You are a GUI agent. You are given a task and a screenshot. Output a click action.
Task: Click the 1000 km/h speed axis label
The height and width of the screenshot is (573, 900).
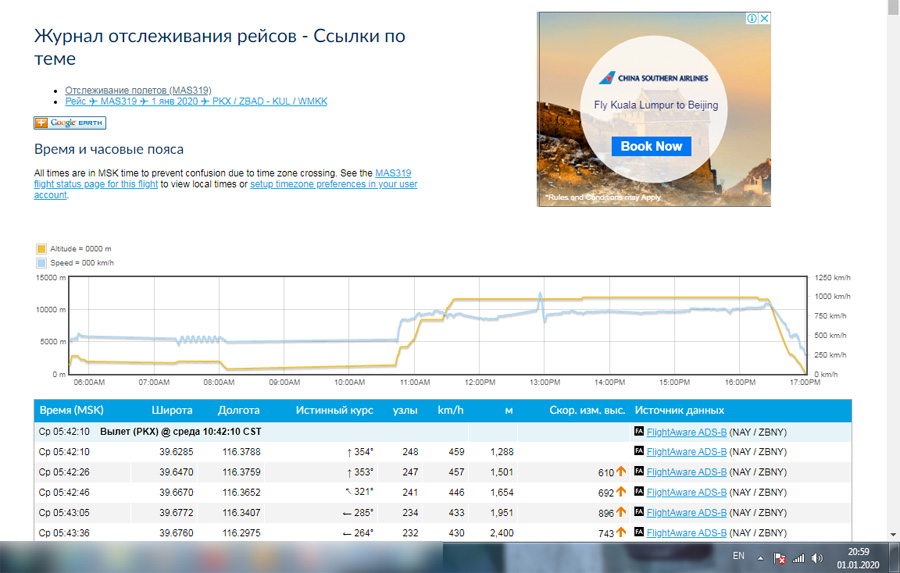pos(832,296)
